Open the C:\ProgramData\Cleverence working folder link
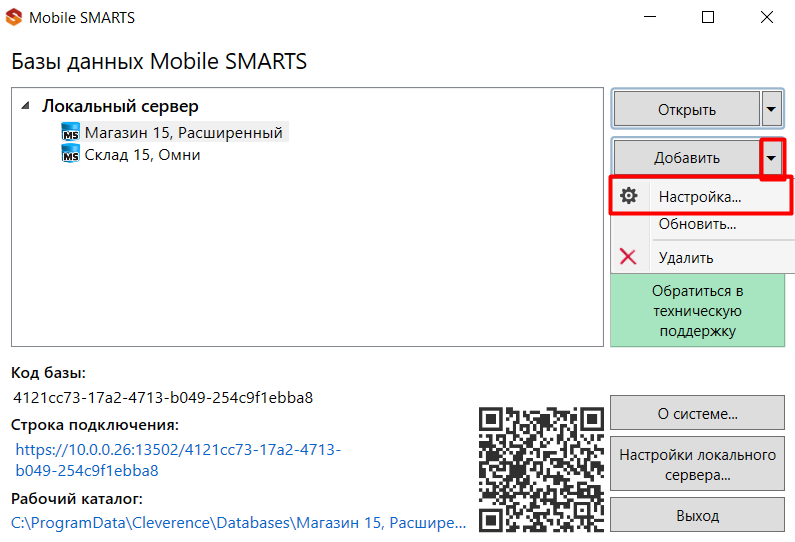Screen dimensions: 795x542 coord(238,523)
